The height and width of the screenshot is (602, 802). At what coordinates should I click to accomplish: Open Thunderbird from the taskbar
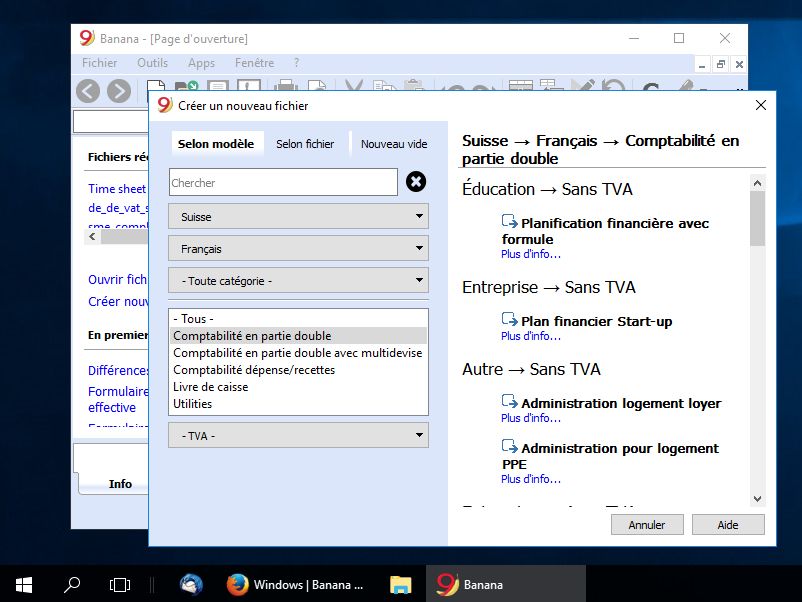pyautogui.click(x=191, y=585)
